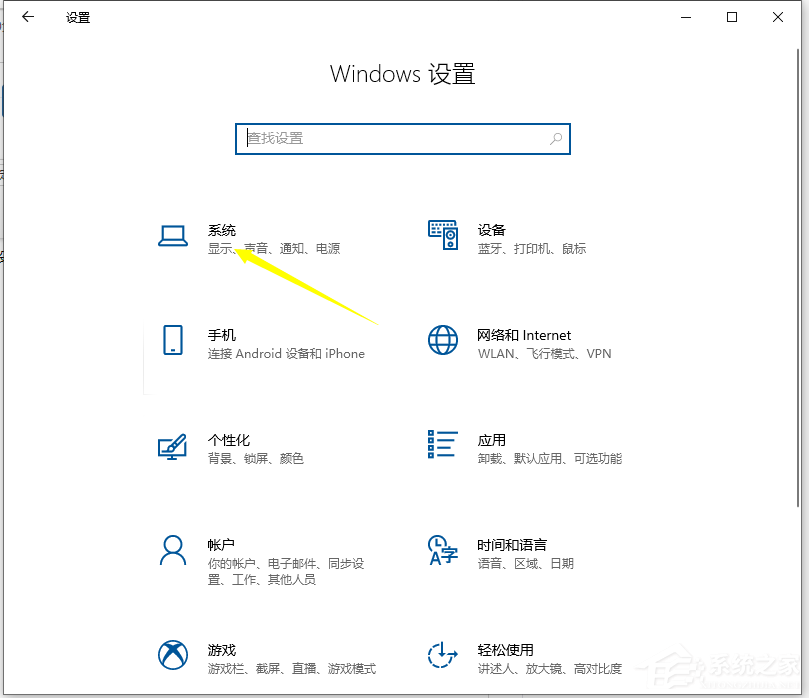Open the 时间和语言 settings title
The image size is (809, 698).
tap(512, 545)
